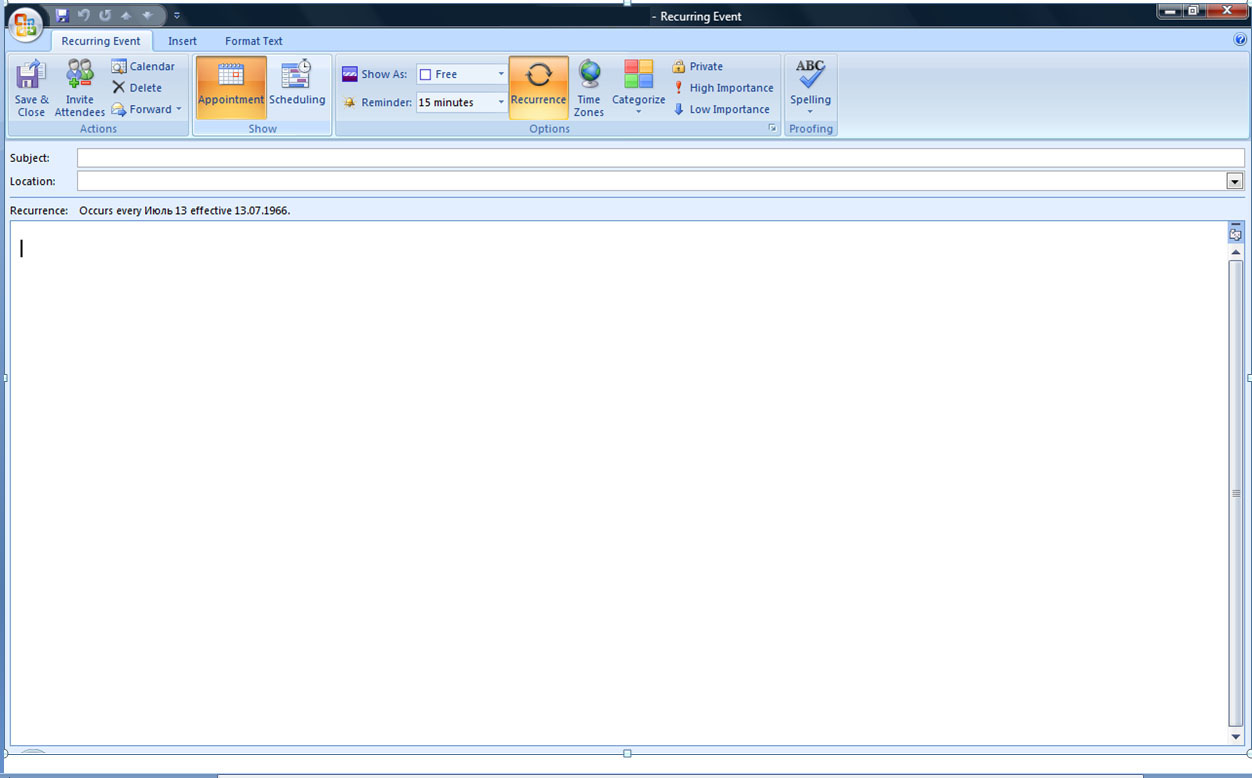Open the Categorize color menu

coord(638,88)
